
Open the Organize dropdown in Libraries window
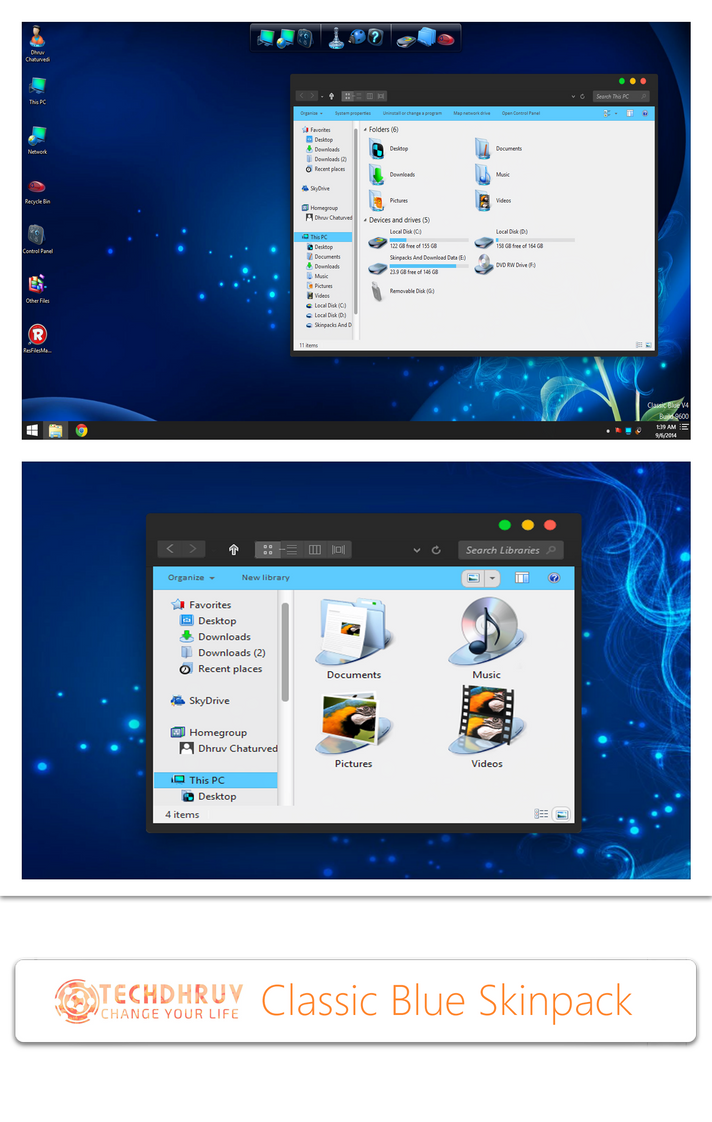[x=191, y=578]
